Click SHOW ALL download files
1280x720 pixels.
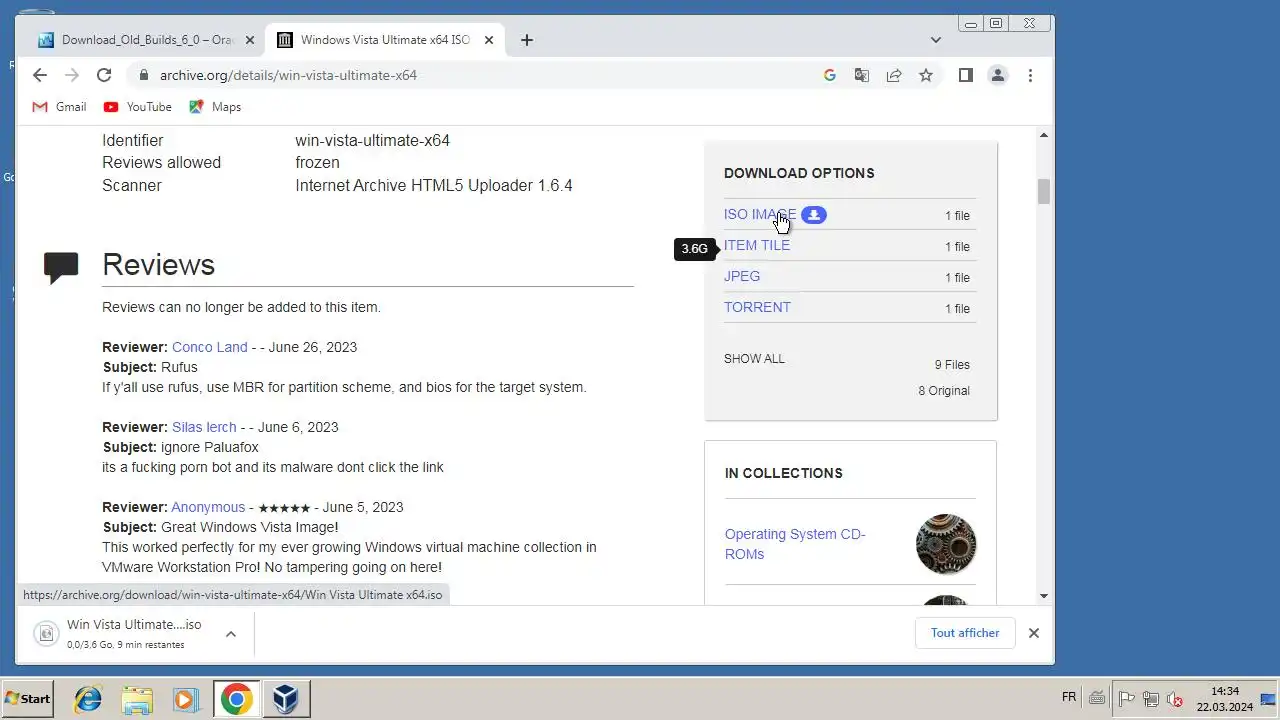[x=754, y=359]
